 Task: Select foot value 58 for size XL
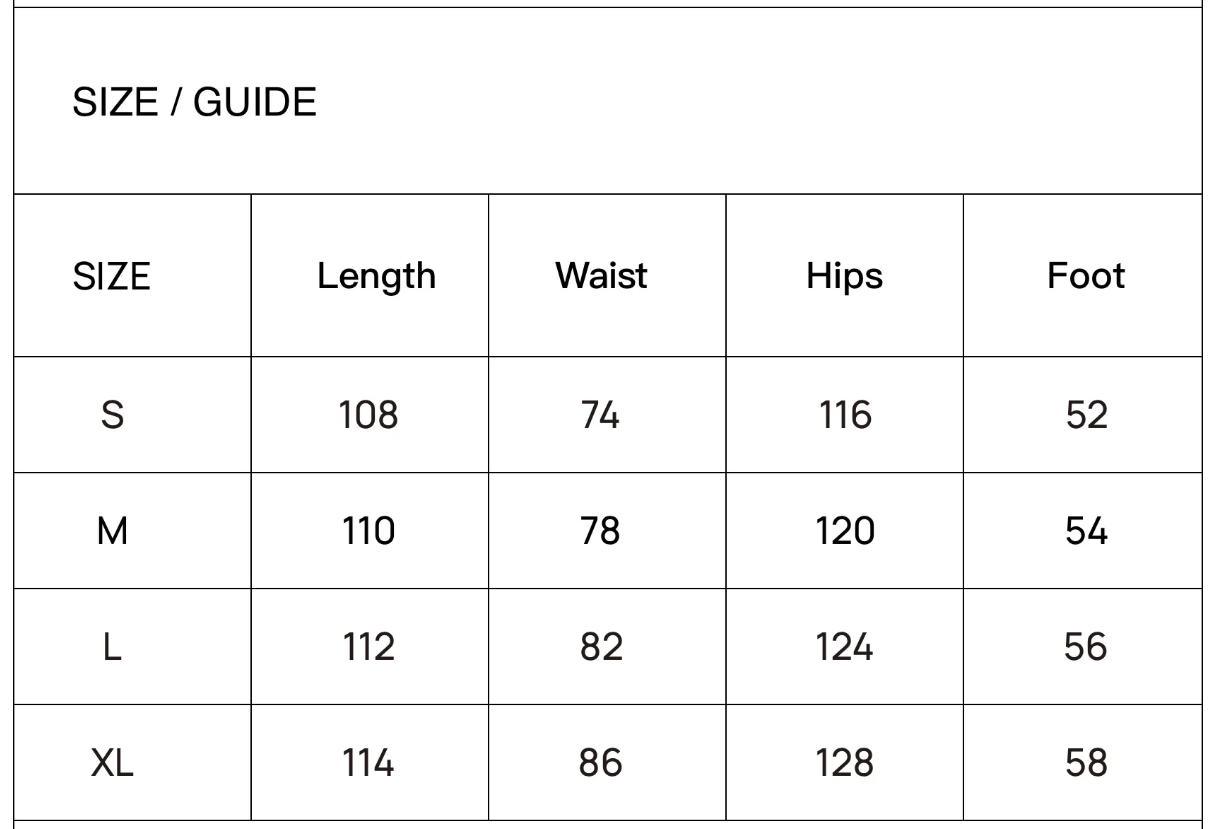click(x=1085, y=763)
